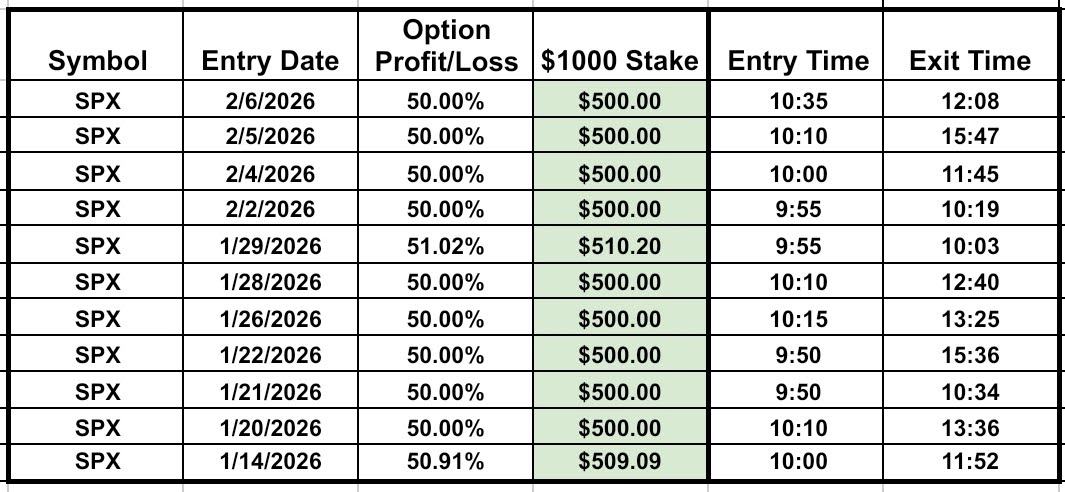1065x492 pixels.
Task: Select the 50.91% profit cell
Action: [445, 464]
